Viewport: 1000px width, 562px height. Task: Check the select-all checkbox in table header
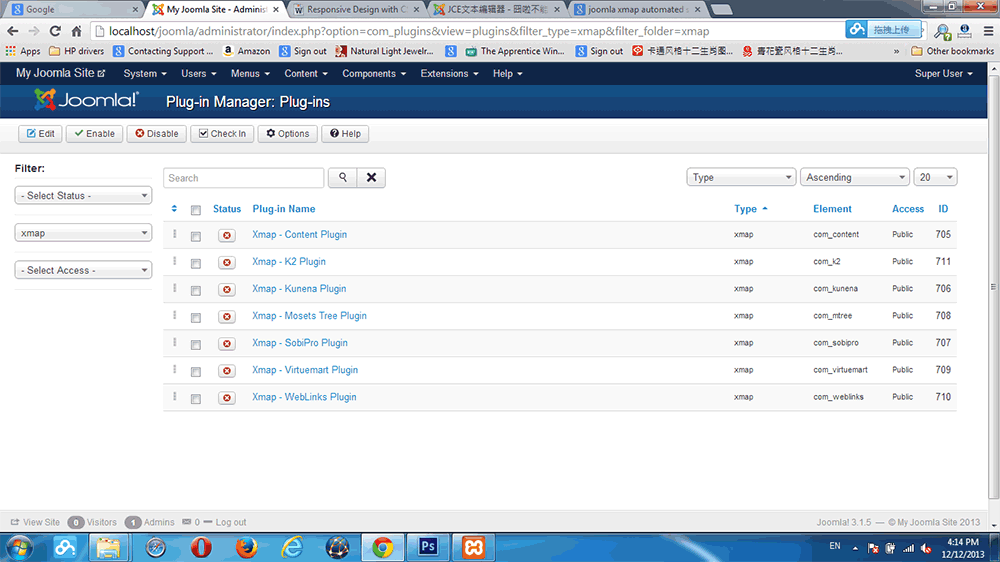[x=196, y=210]
